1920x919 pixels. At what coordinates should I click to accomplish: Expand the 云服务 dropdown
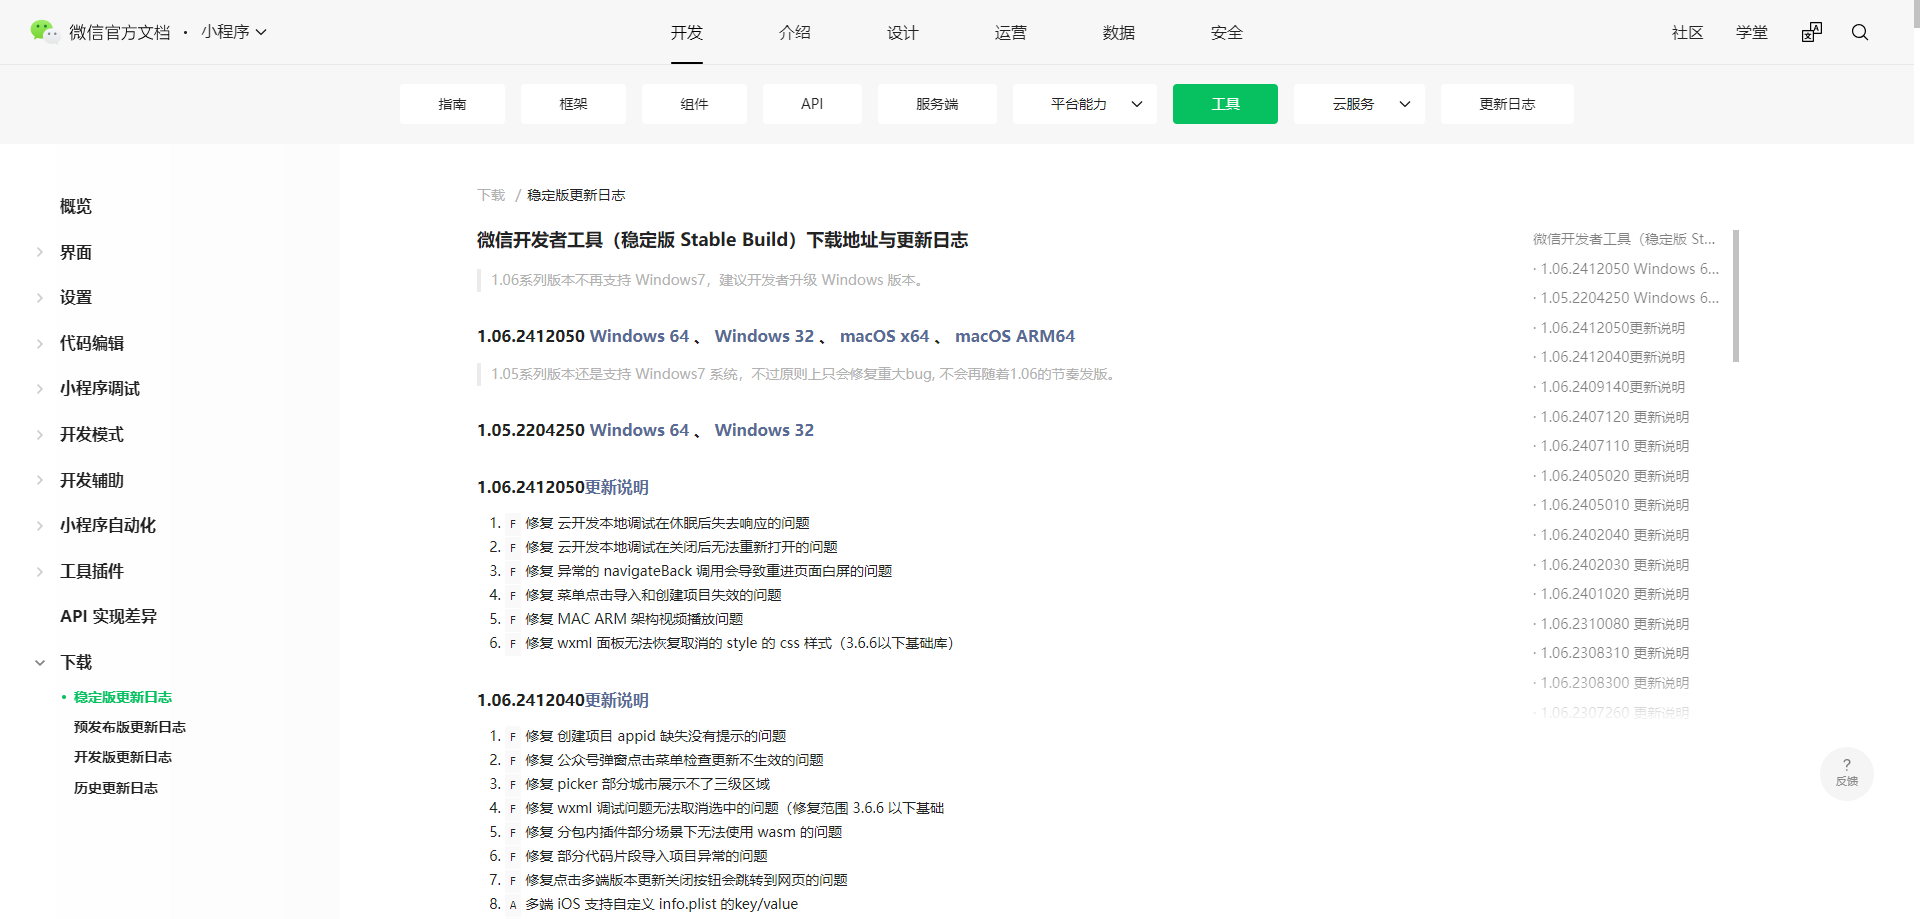pyautogui.click(x=1360, y=104)
